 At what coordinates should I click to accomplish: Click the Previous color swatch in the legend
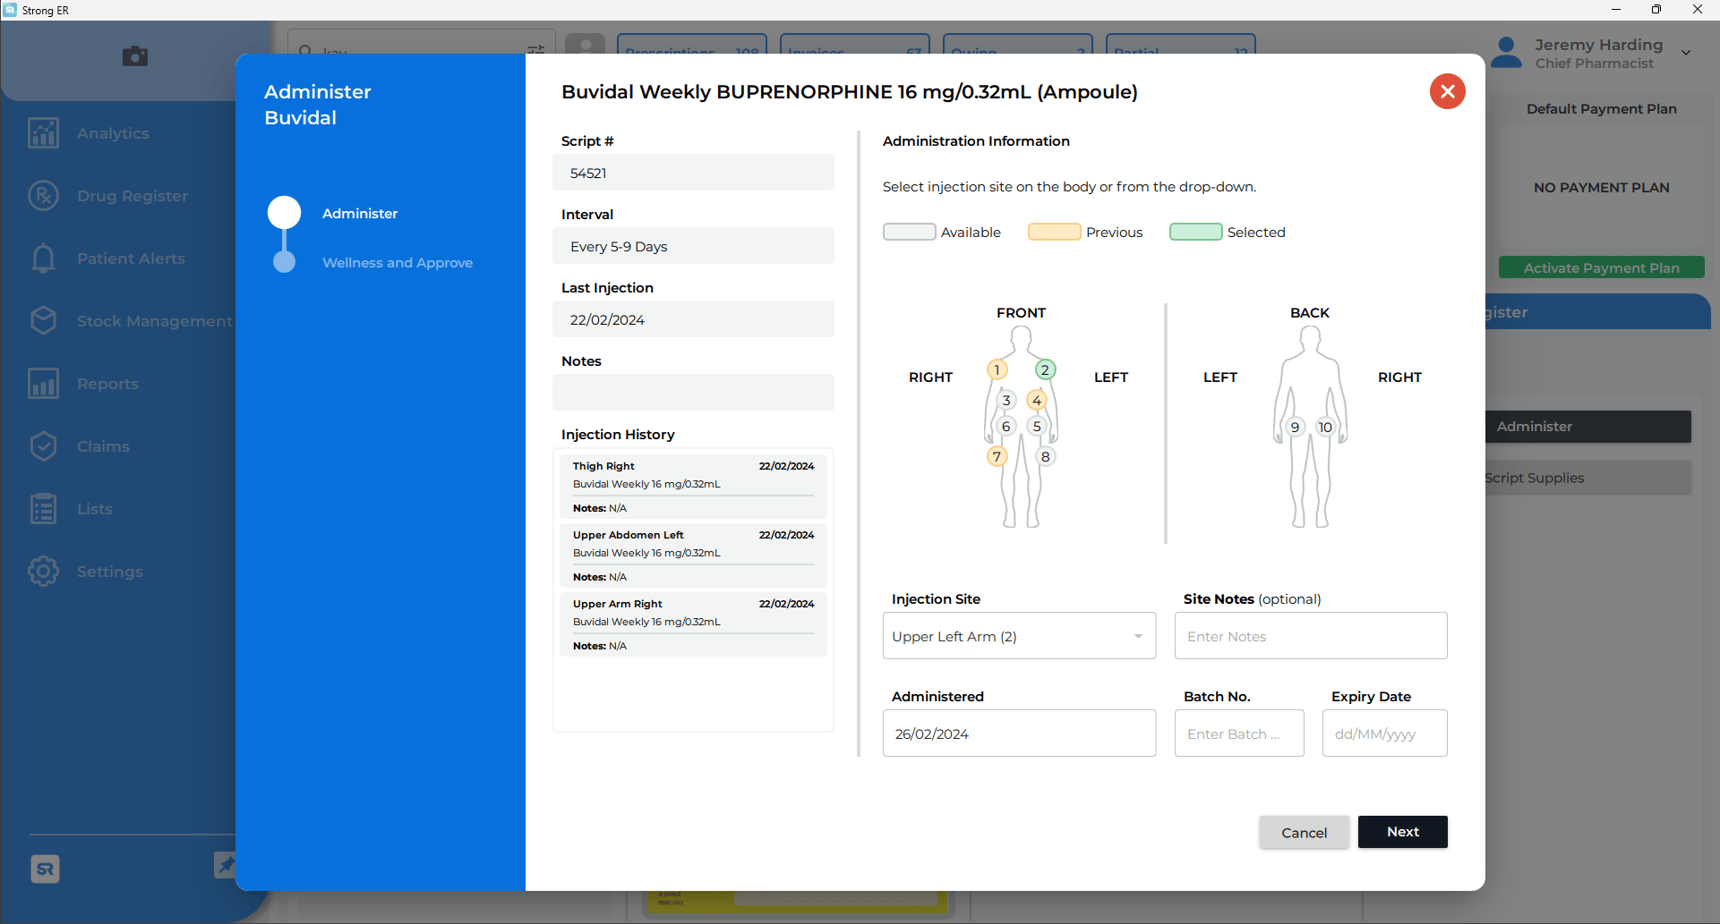[x=1054, y=231]
